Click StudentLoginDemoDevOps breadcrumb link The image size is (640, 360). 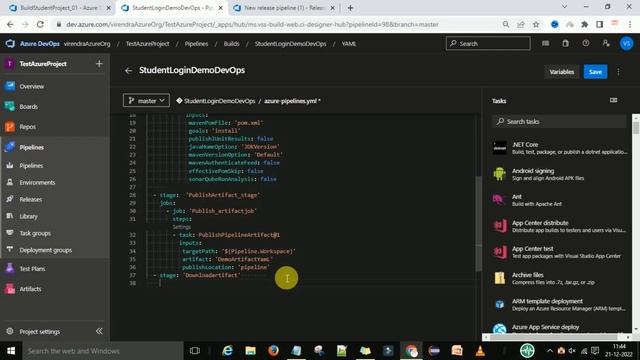290,44
